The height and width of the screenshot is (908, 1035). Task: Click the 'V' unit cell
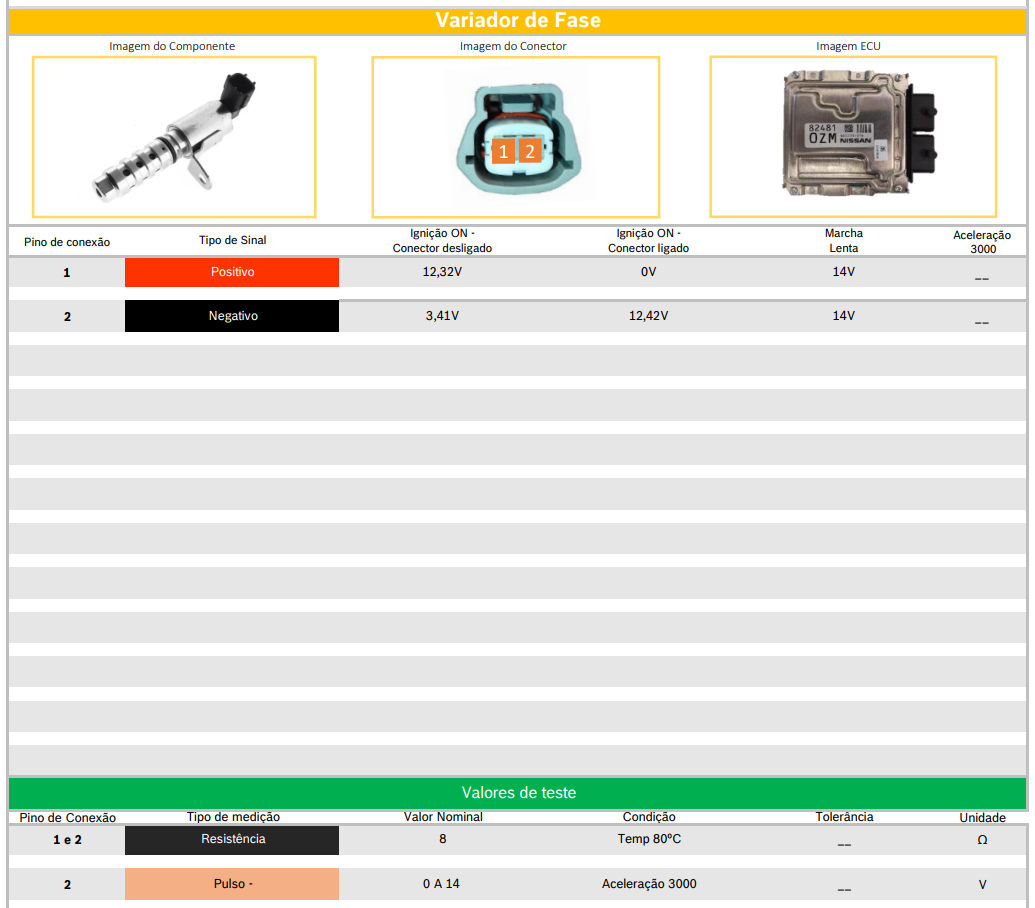click(982, 885)
